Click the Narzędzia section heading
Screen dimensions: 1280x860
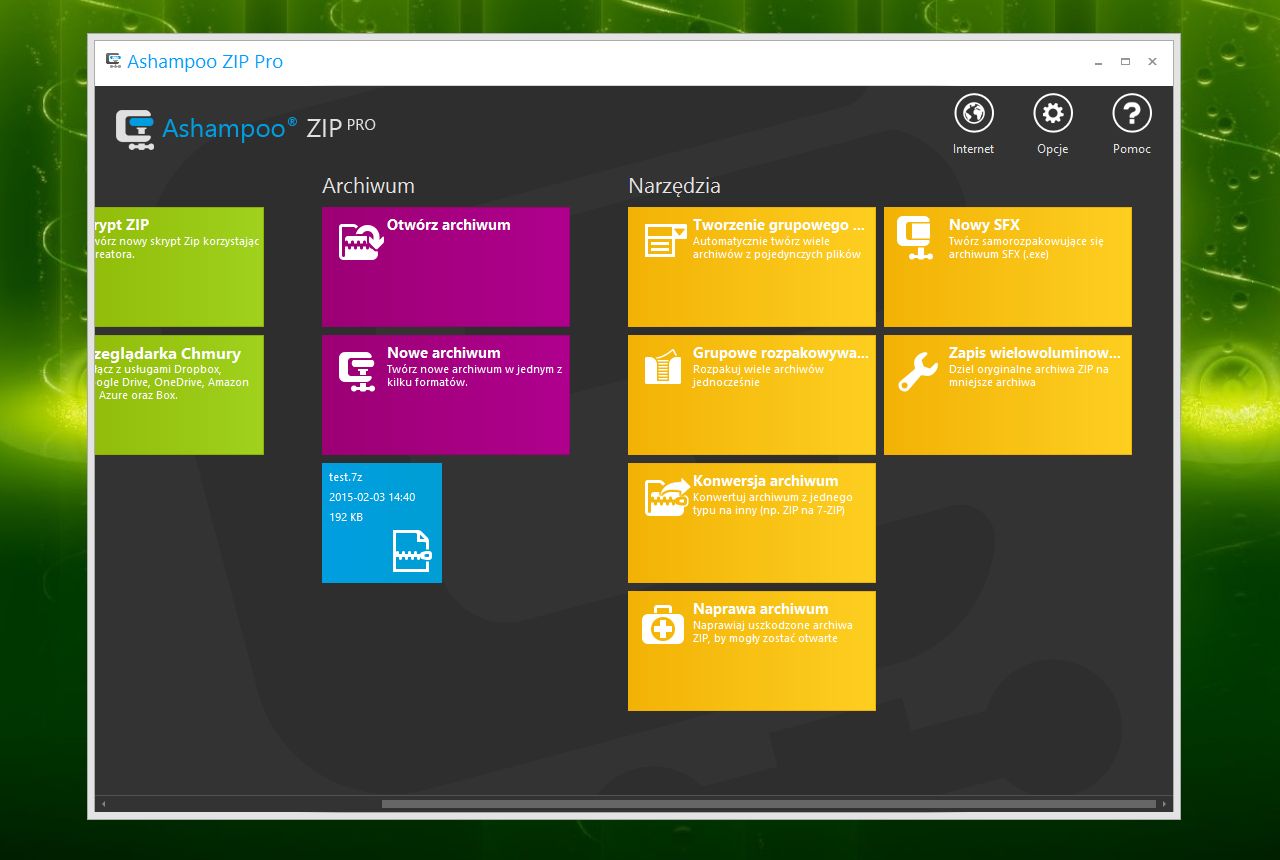coord(674,186)
